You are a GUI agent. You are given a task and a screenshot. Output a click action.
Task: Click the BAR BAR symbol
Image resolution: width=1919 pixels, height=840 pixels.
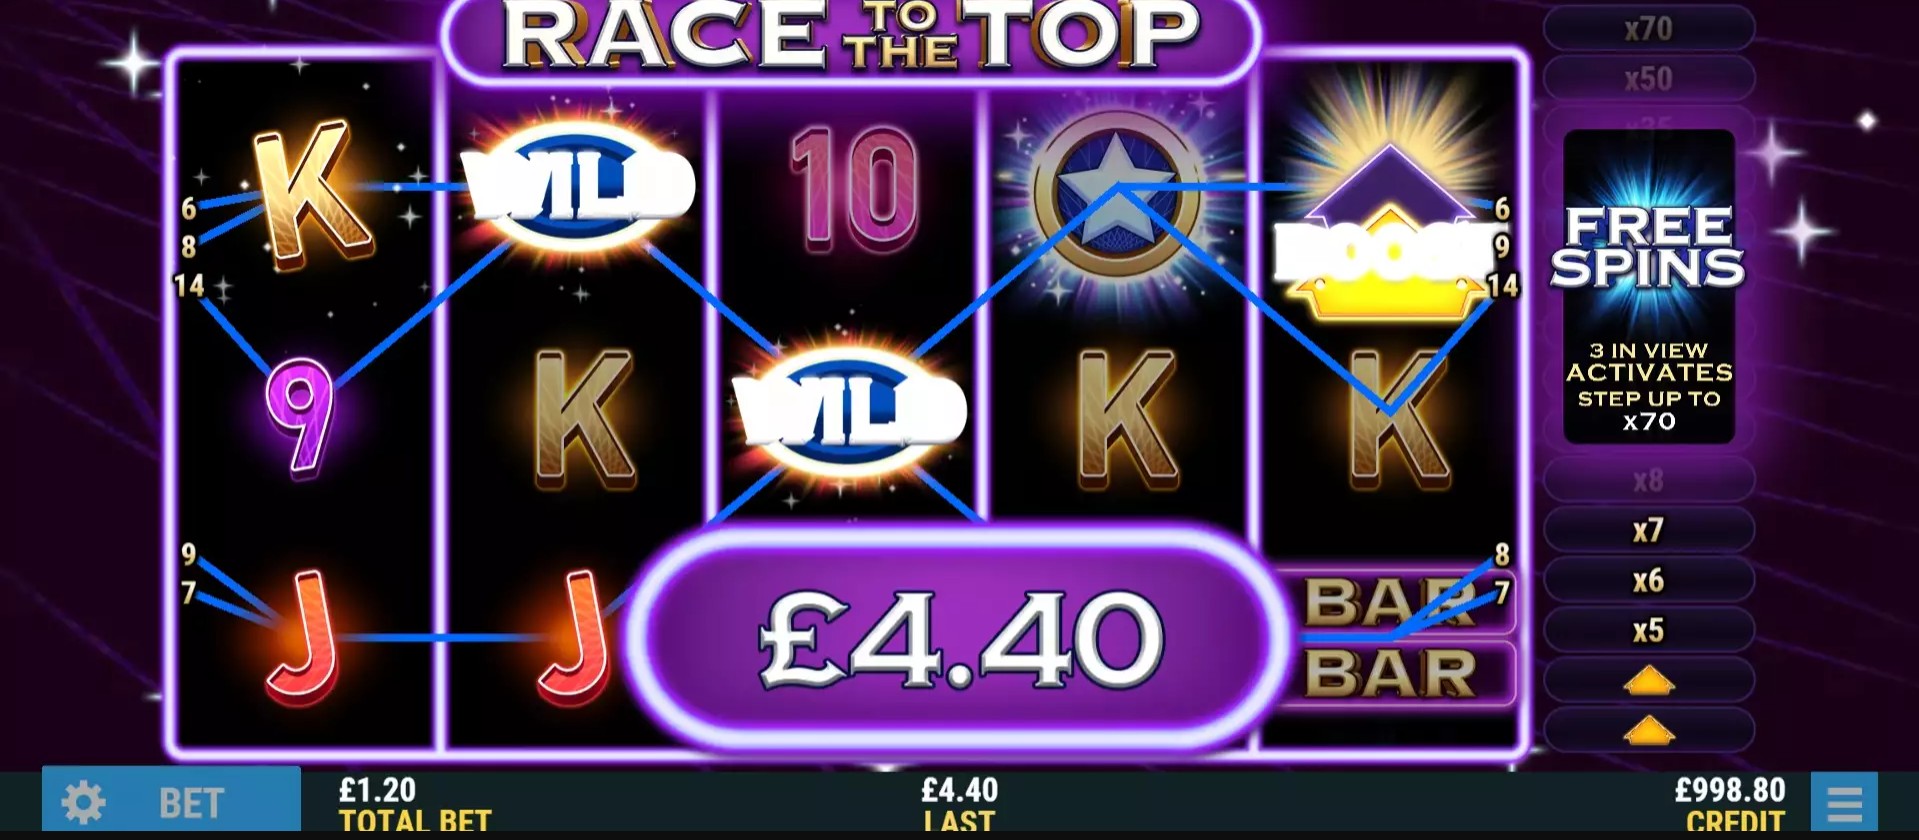pyautogui.click(x=1391, y=638)
